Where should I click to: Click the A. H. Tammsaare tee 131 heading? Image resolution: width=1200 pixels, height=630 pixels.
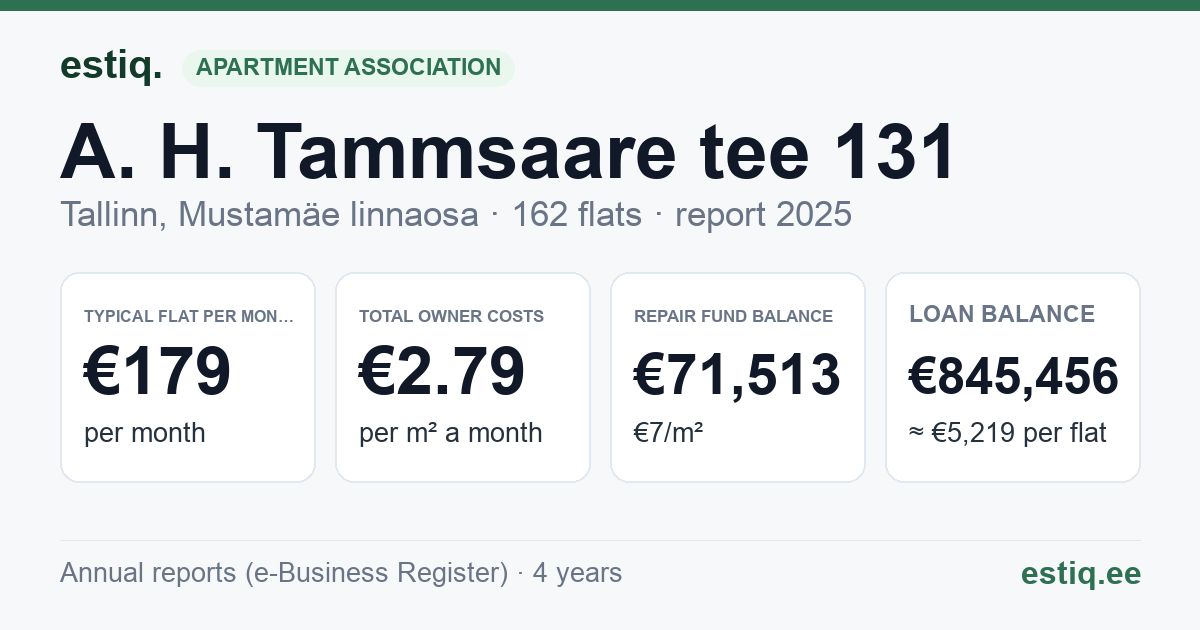(509, 153)
